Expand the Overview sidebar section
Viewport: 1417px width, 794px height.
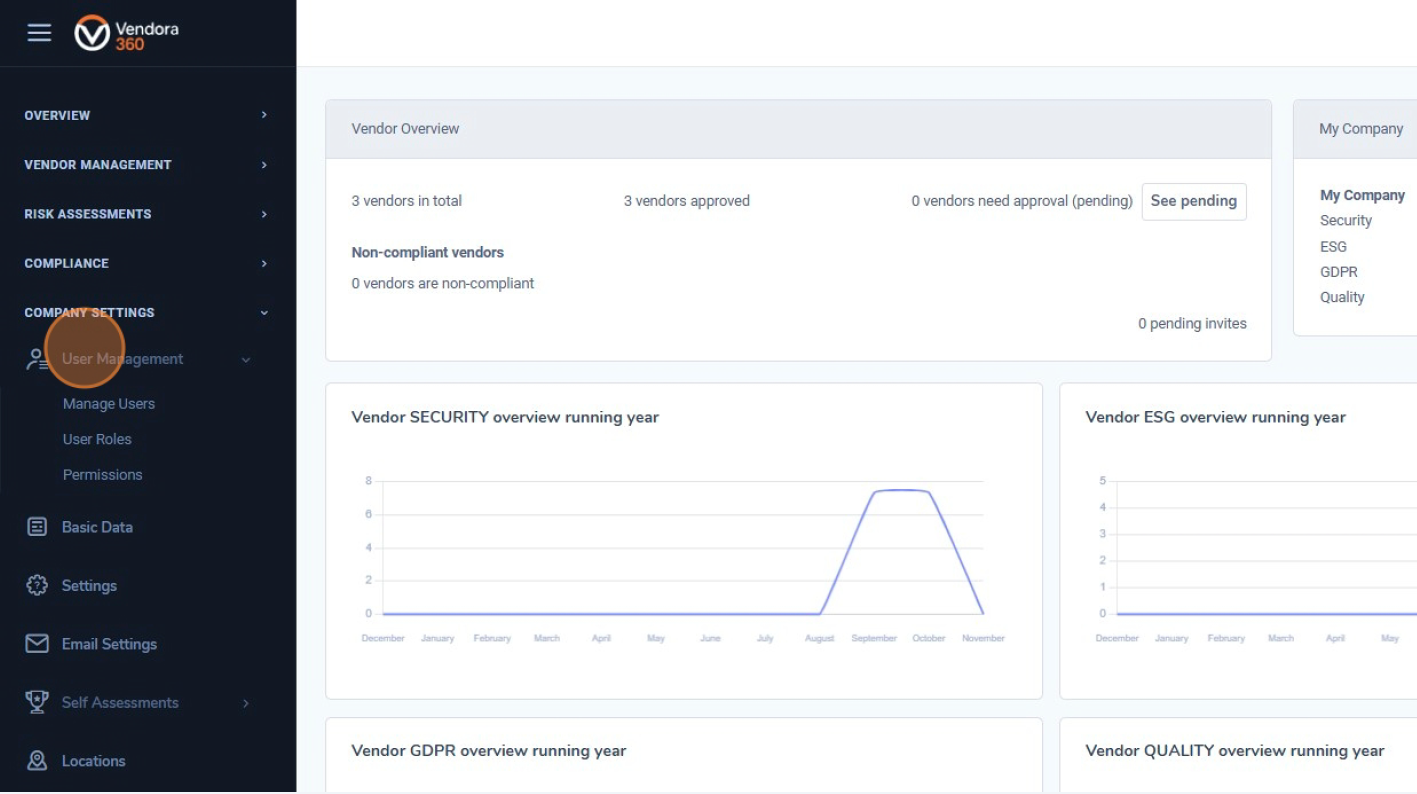(264, 115)
